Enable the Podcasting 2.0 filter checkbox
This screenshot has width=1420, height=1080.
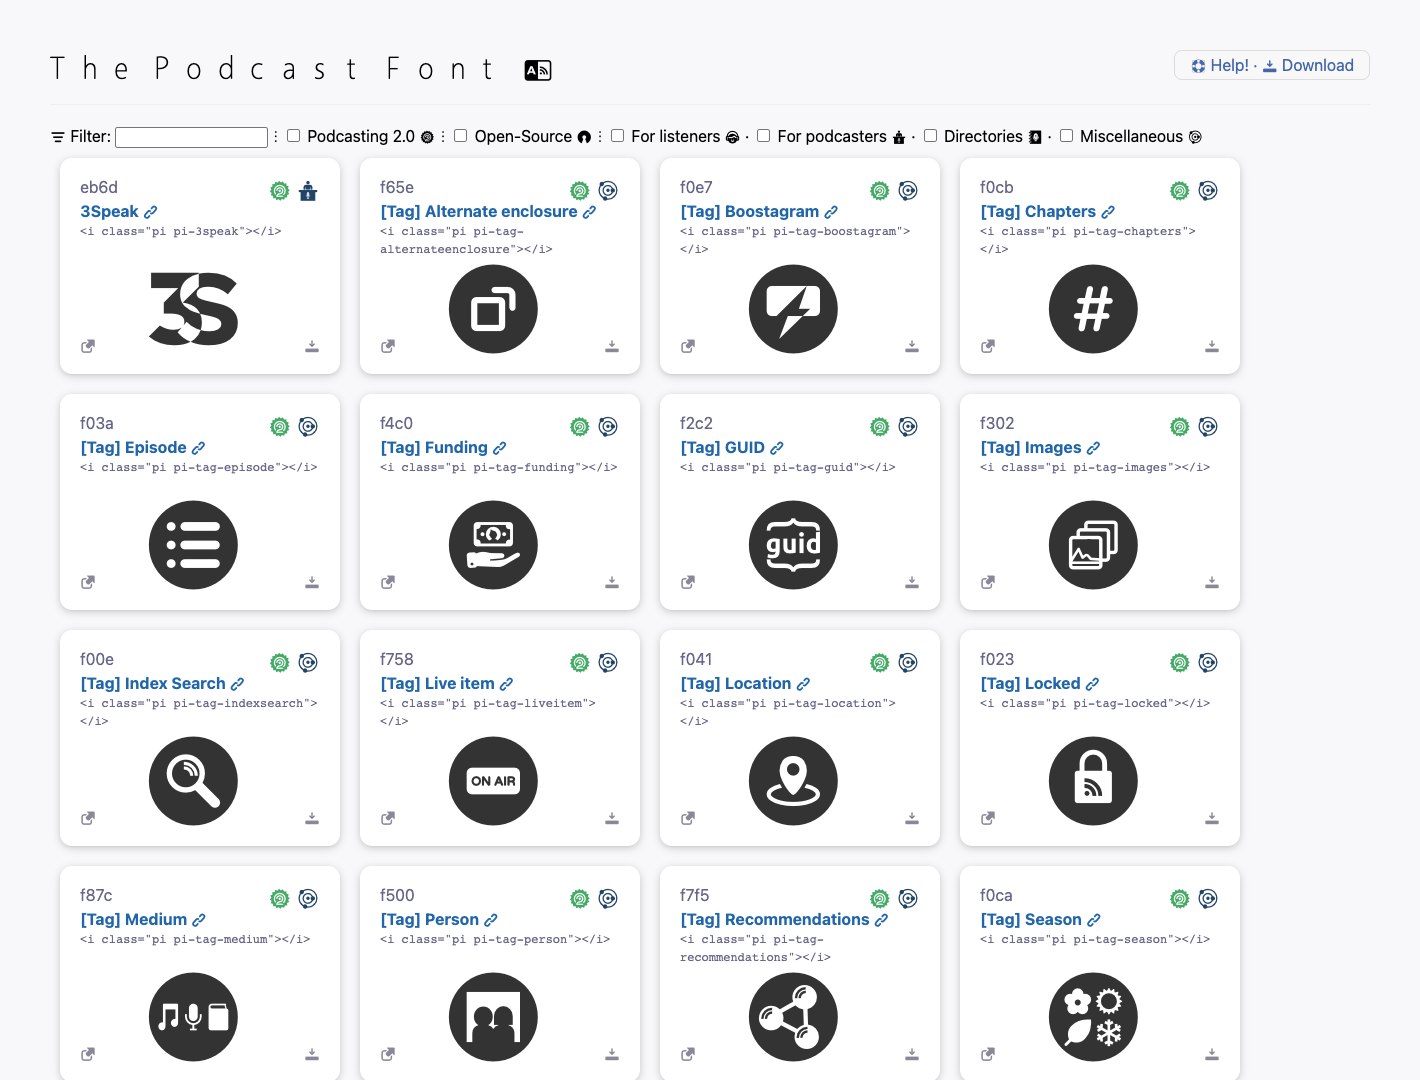tap(292, 135)
